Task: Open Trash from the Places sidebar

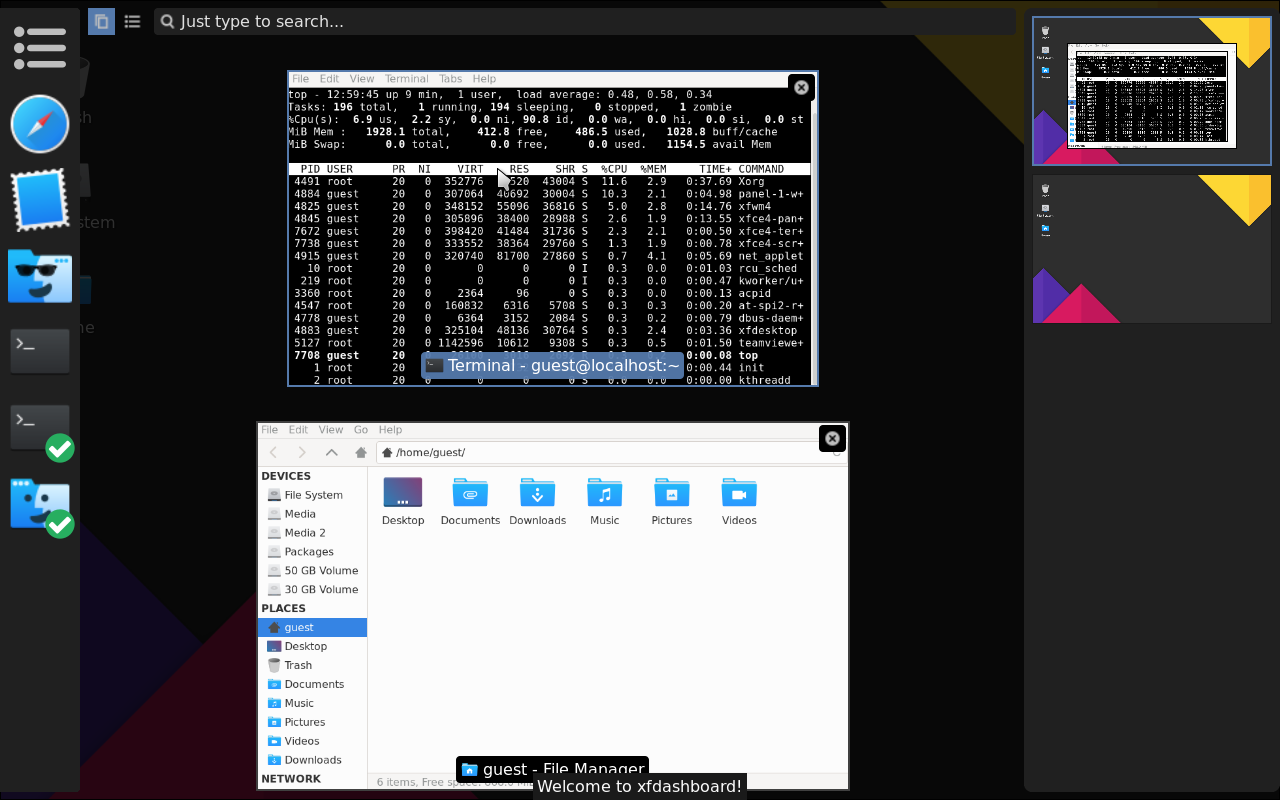Action: (296, 665)
